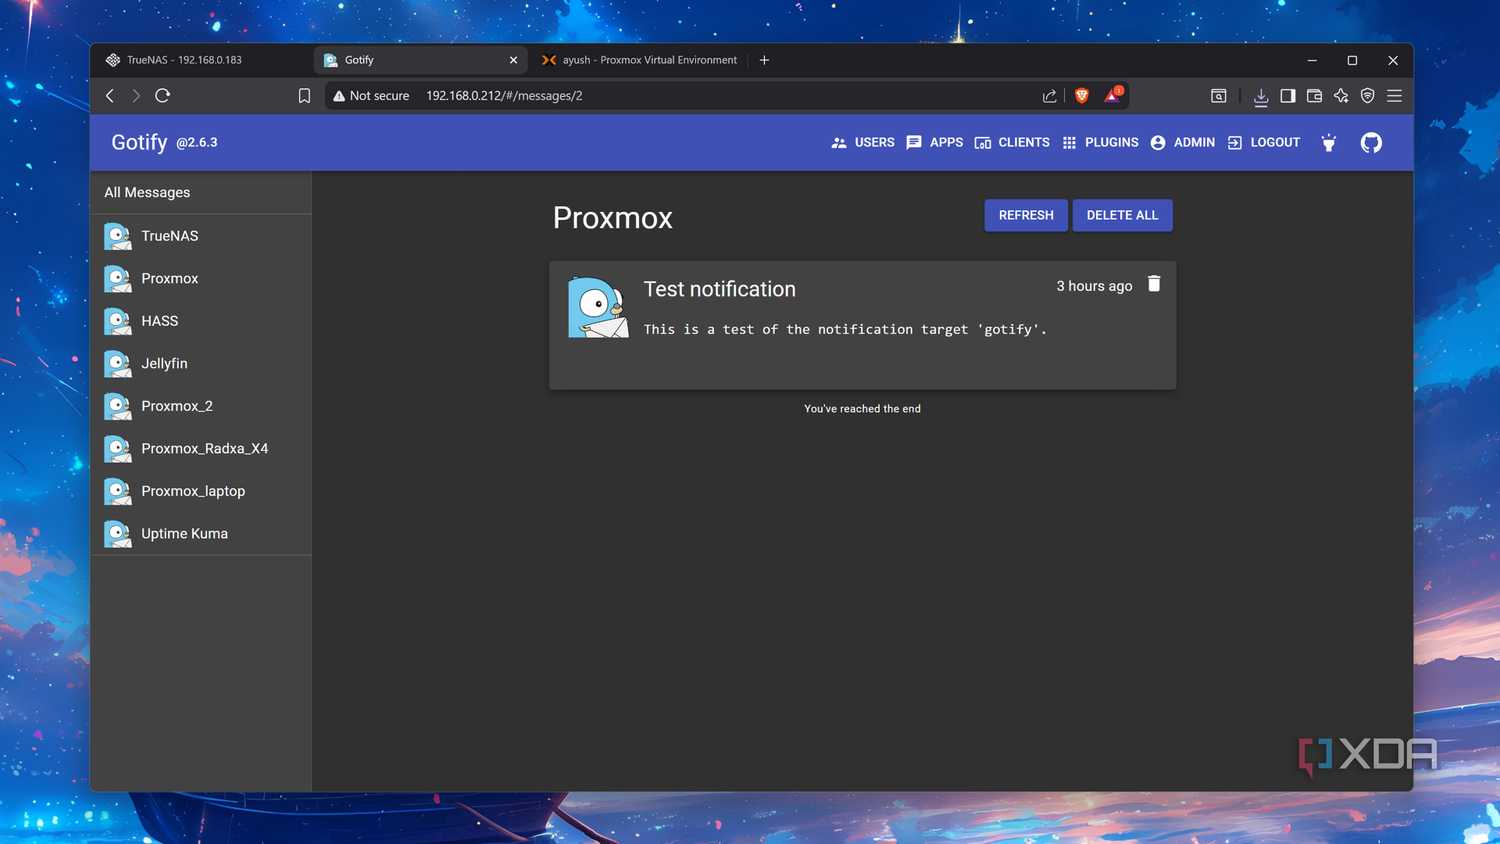Click the Gotify title in the header
The height and width of the screenshot is (844, 1500).
pos(139,142)
